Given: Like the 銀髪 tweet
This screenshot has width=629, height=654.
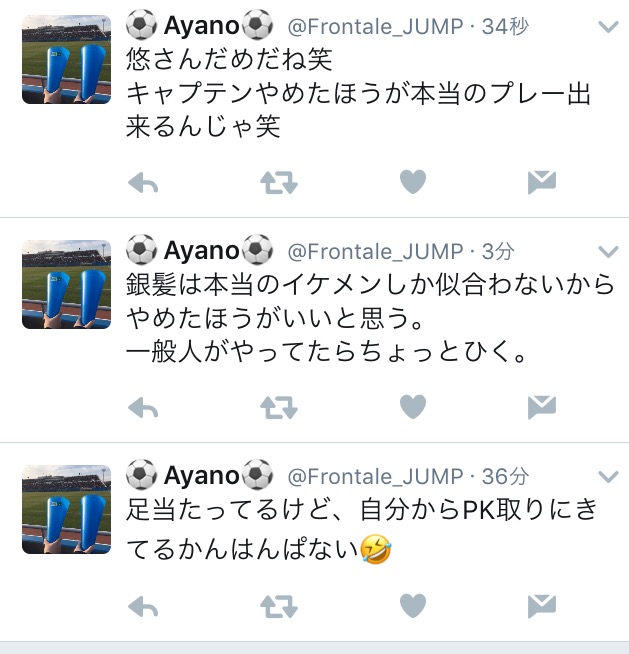Looking at the screenshot, I should point(413,406).
